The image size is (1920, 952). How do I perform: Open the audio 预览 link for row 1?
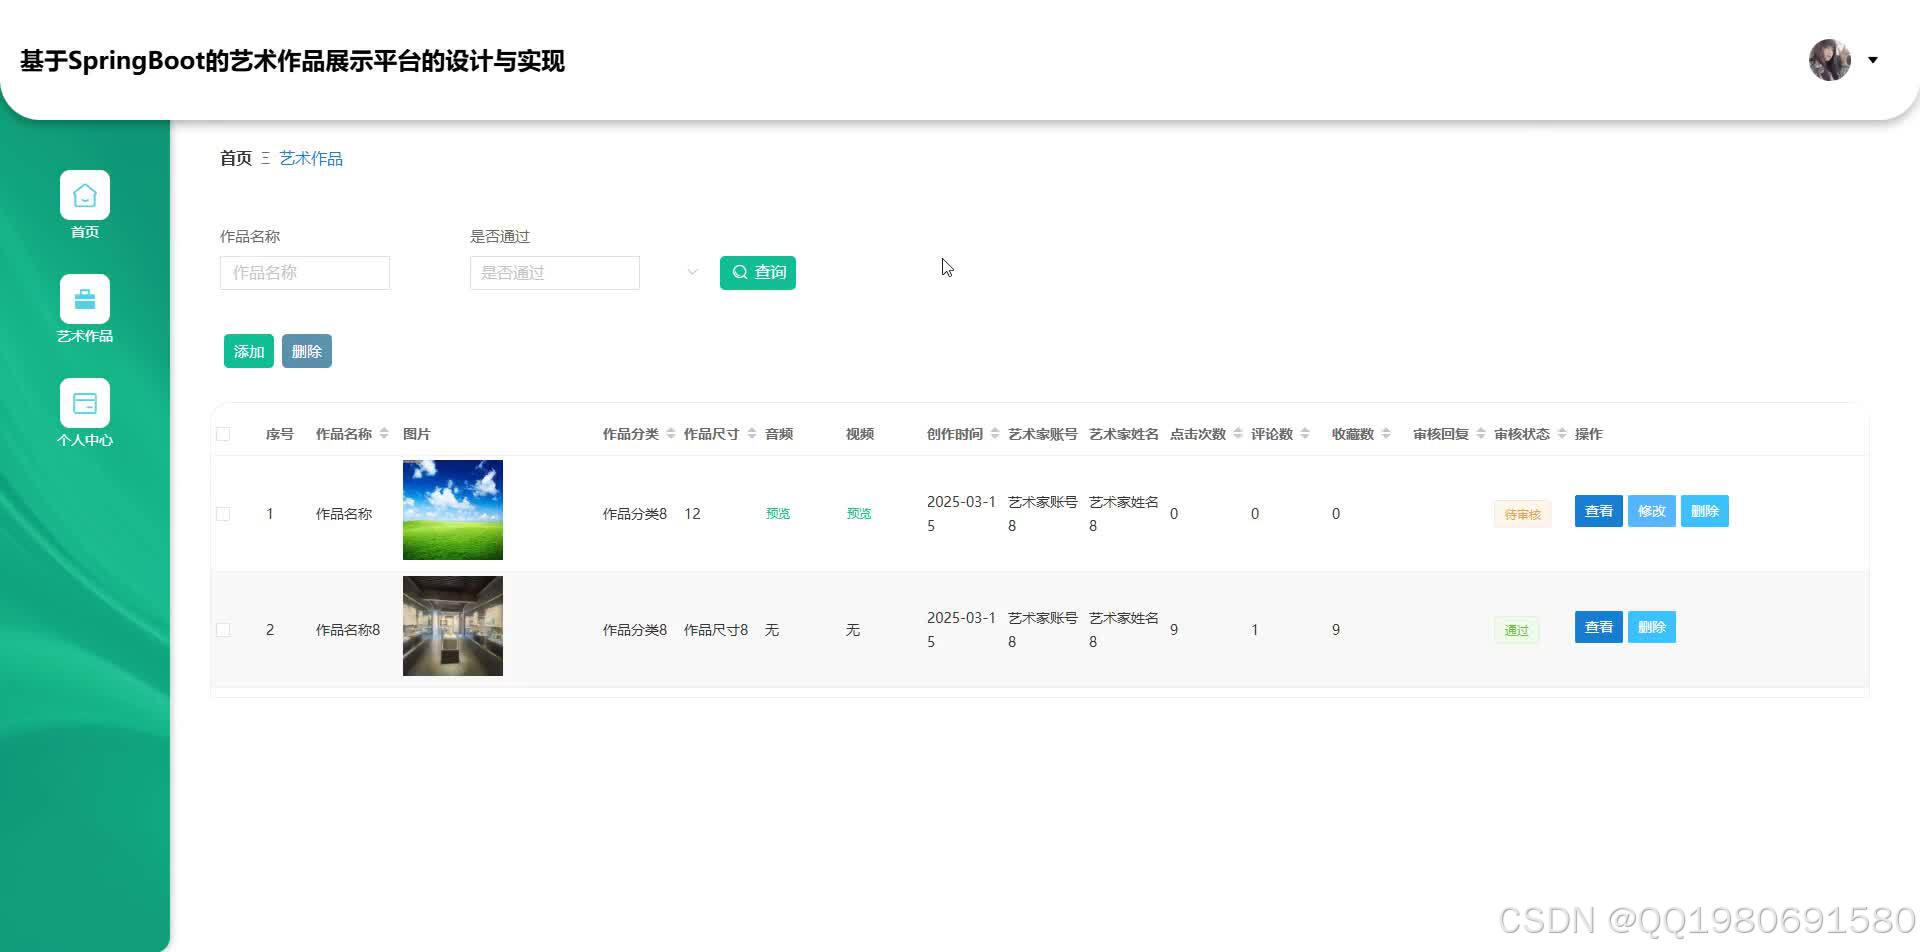point(778,513)
